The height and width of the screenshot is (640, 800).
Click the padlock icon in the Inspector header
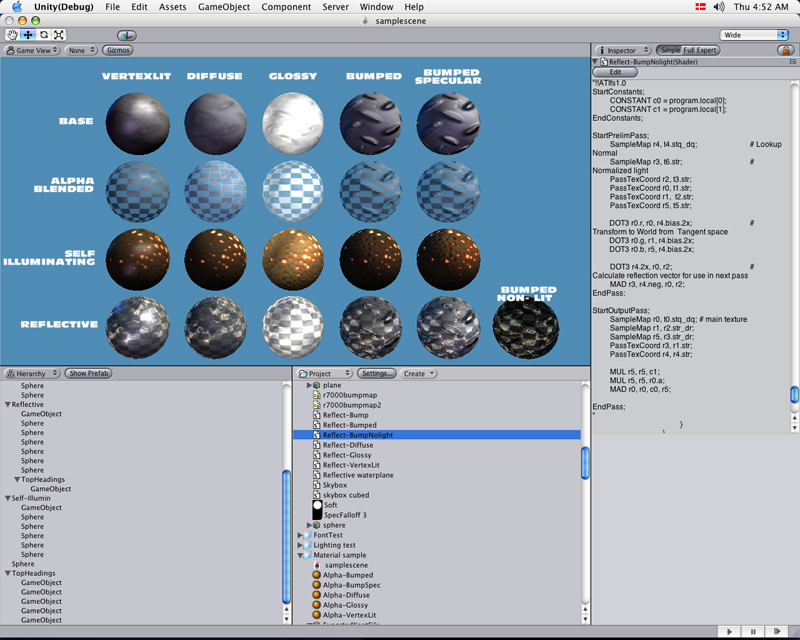click(x=787, y=49)
